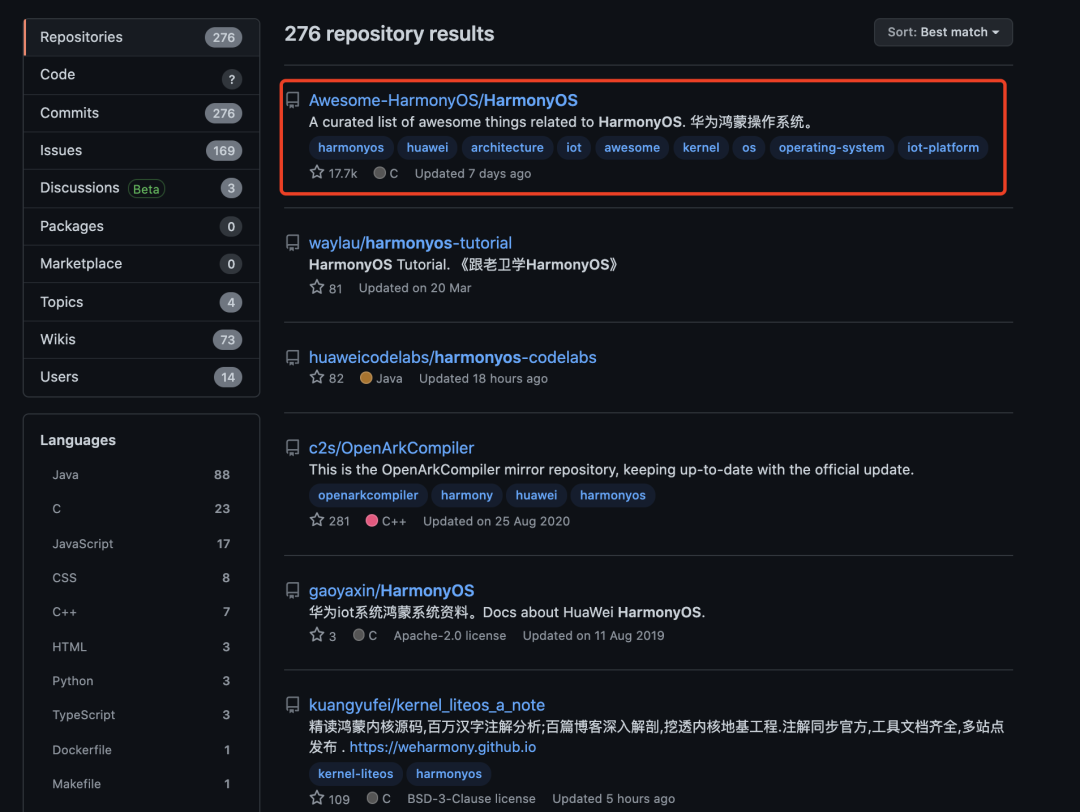Click the question mark badge next to Code
1080x812 pixels.
pos(231,79)
